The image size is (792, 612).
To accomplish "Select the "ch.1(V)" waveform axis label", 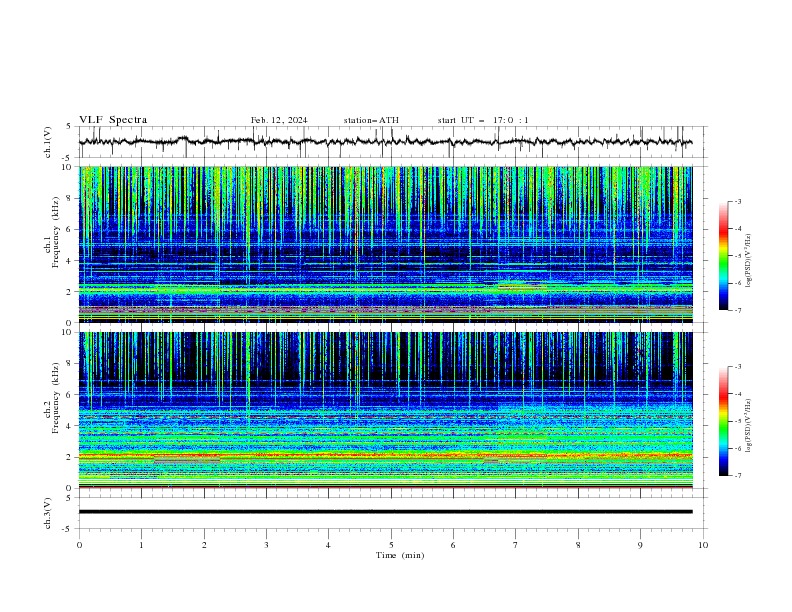I will pos(48,142).
